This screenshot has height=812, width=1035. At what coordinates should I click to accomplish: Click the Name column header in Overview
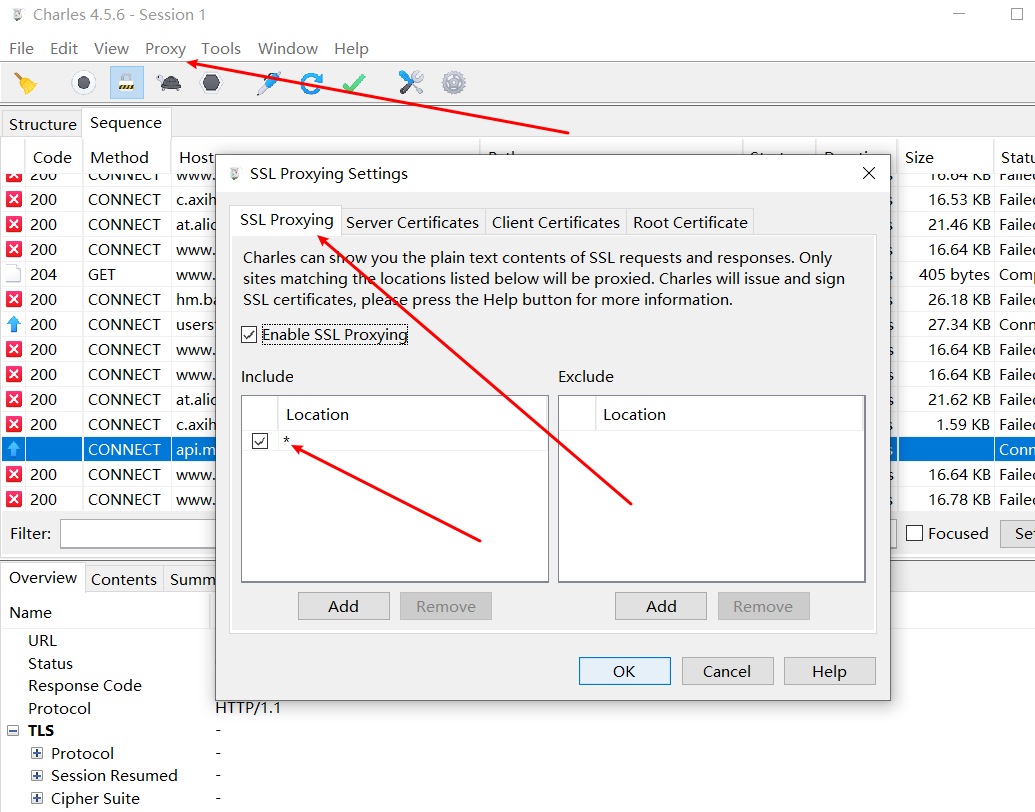[x=106, y=613]
